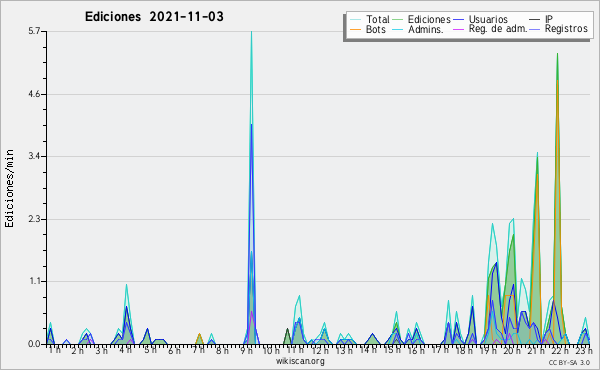Click the blue Usuarios legend line

[x=458, y=20]
